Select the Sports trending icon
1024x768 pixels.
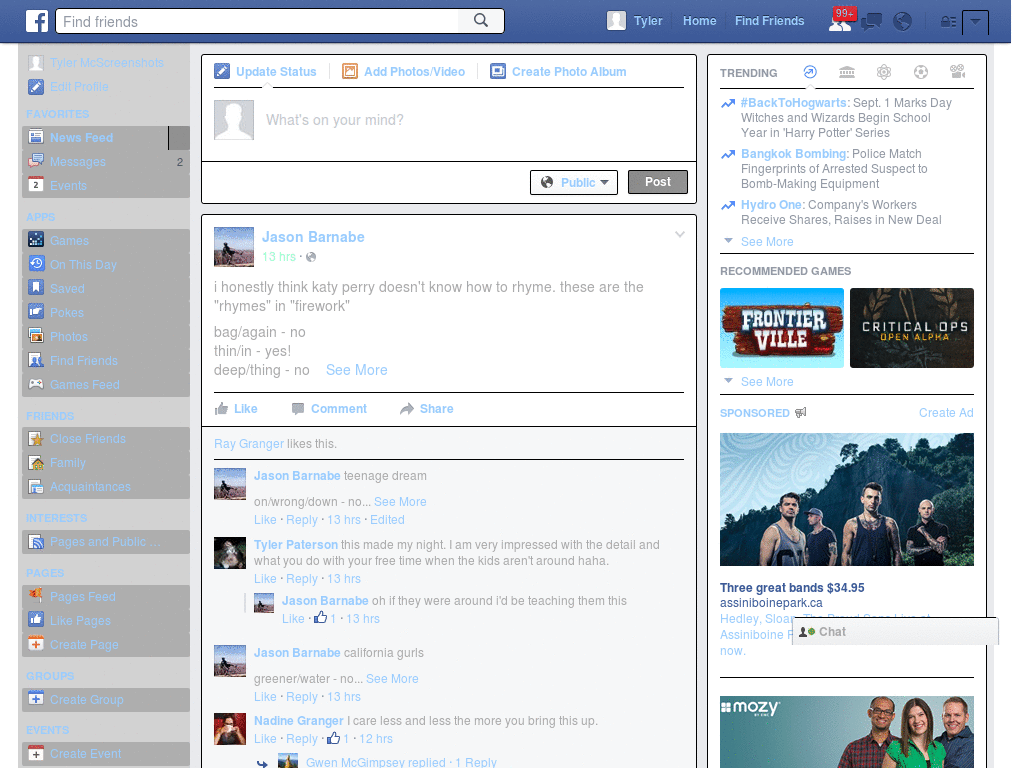921,72
